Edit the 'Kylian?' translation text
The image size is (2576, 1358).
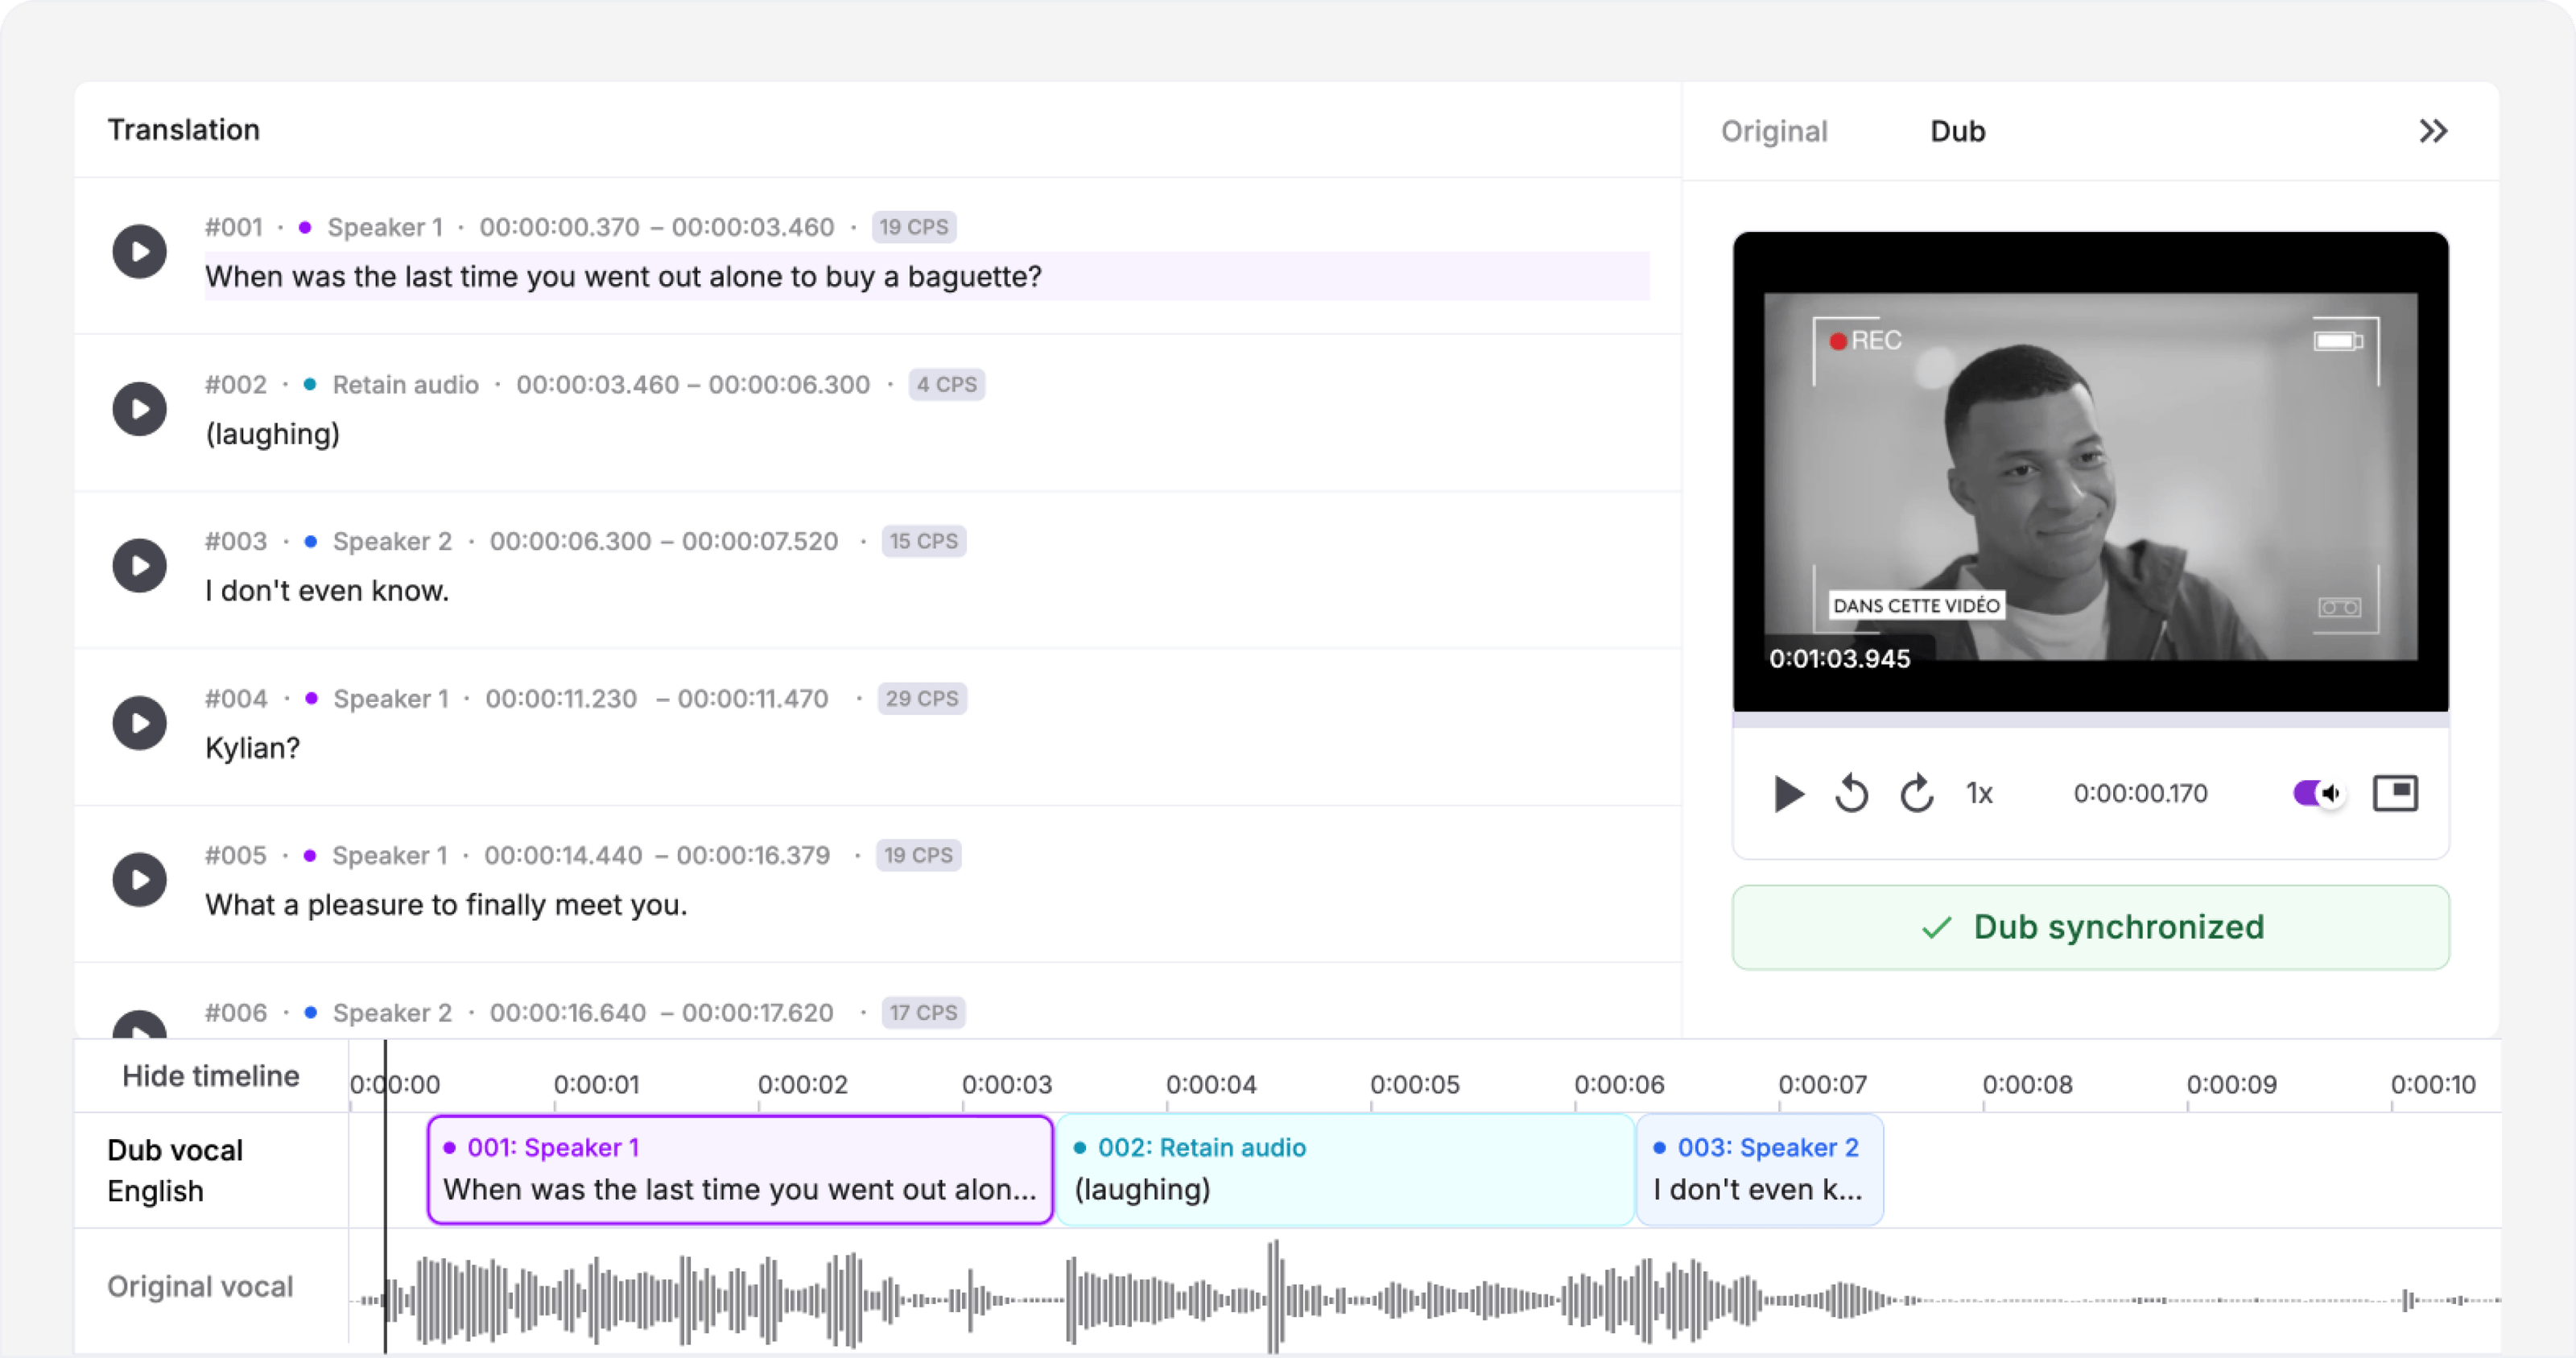pos(252,748)
